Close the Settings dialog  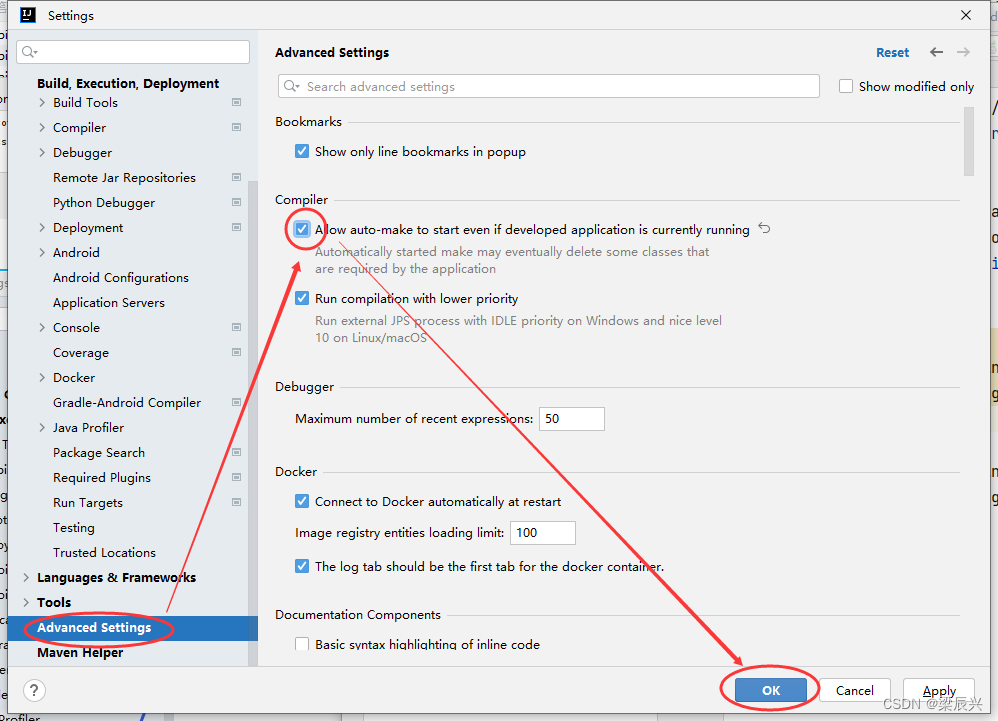(966, 15)
